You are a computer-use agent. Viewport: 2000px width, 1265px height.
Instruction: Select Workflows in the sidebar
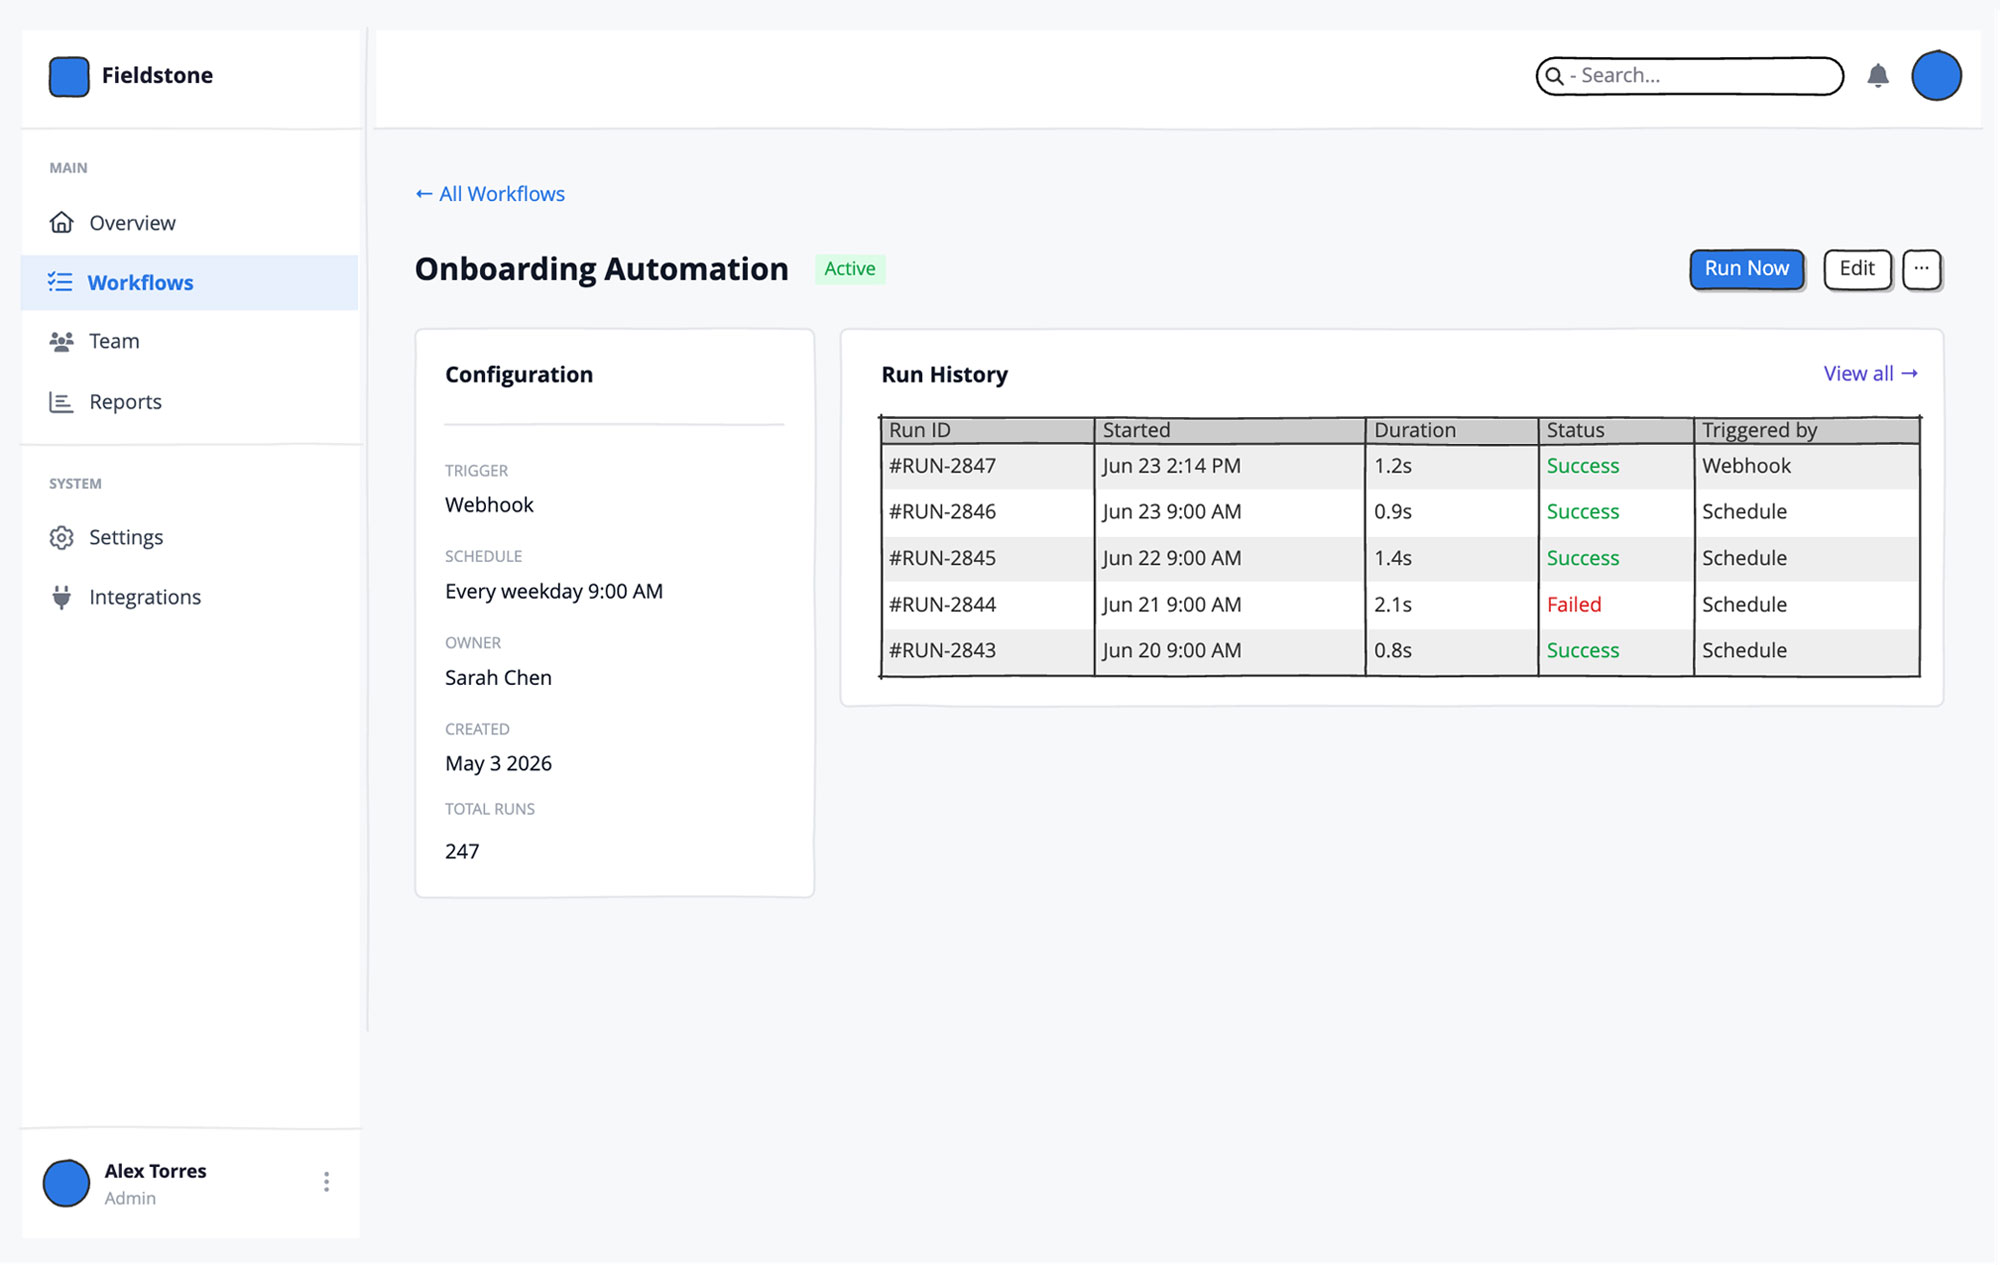click(189, 282)
